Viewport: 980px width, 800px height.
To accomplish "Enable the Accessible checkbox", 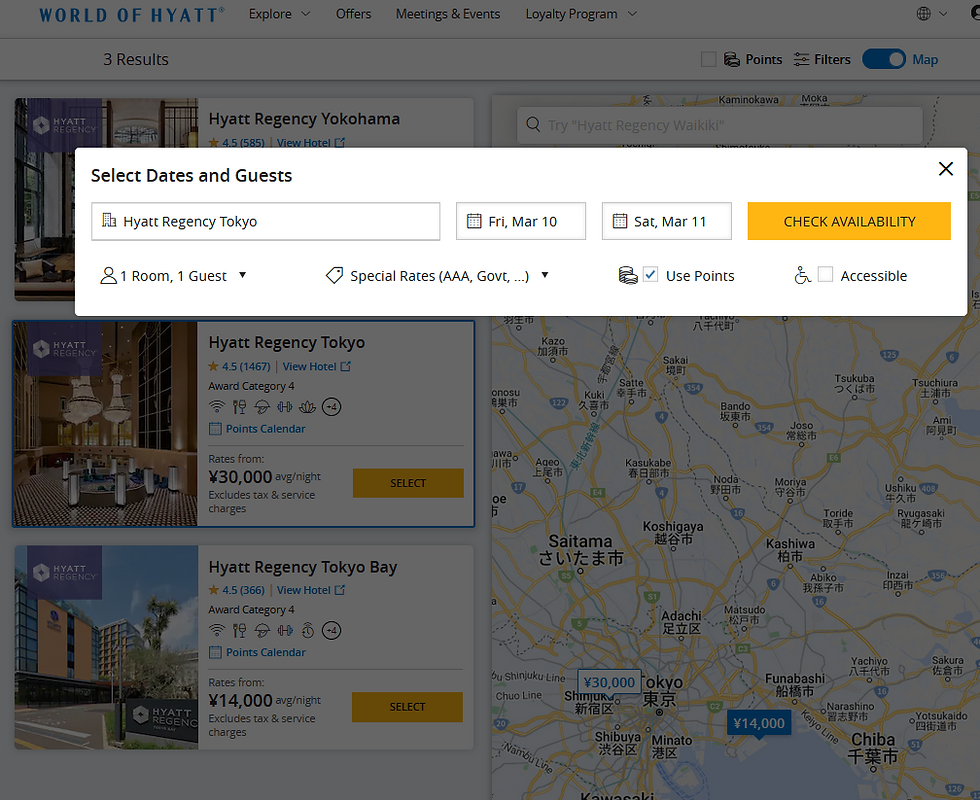I will [825, 274].
